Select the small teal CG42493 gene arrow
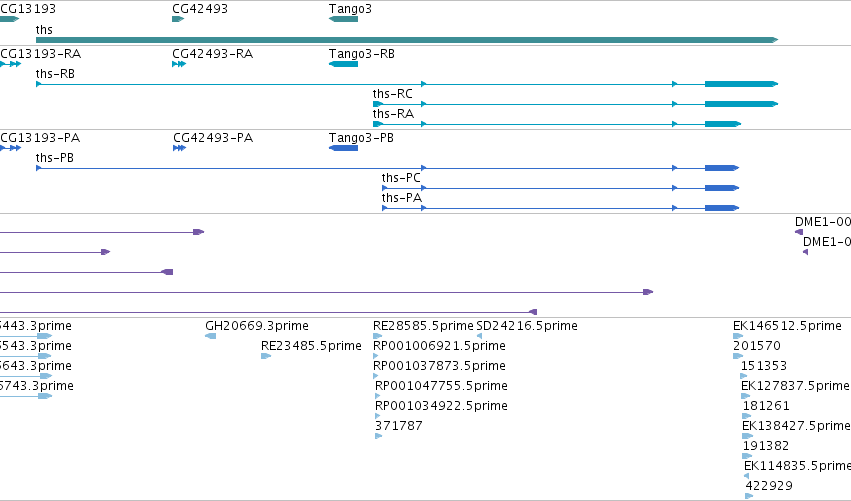 178,19
